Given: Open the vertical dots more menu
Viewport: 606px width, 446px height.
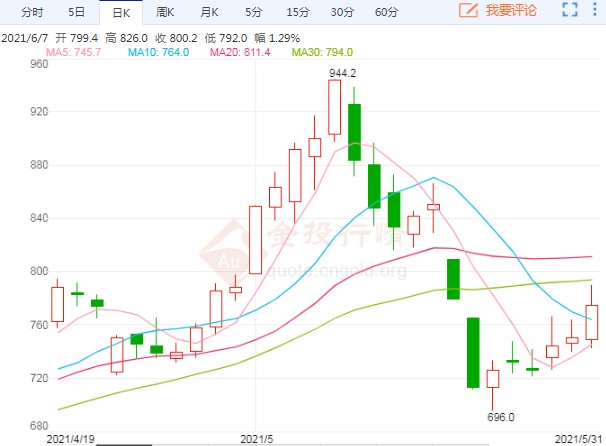Looking at the screenshot, I should (x=595, y=9).
